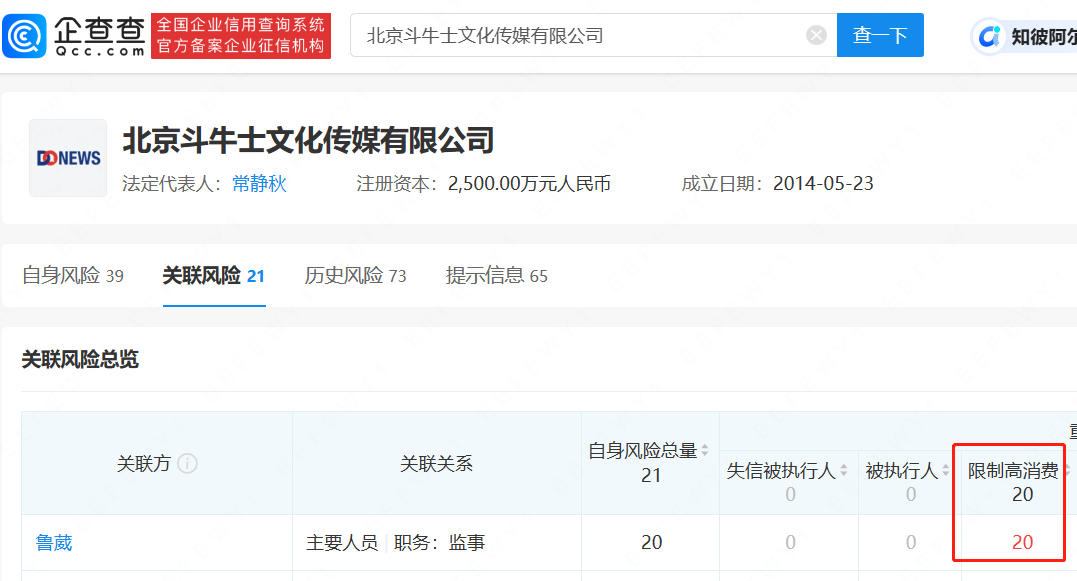Click establishment date 2014-05-23
The height and width of the screenshot is (581, 1077).
(x=823, y=183)
